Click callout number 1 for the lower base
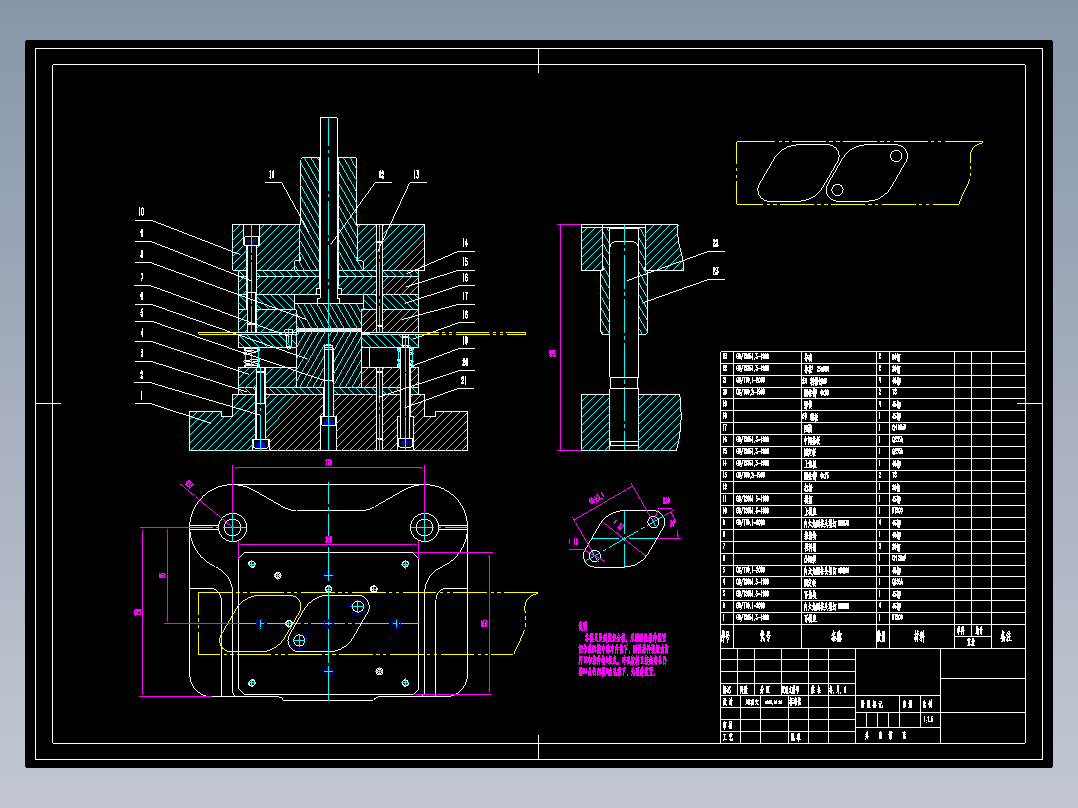 (x=142, y=395)
